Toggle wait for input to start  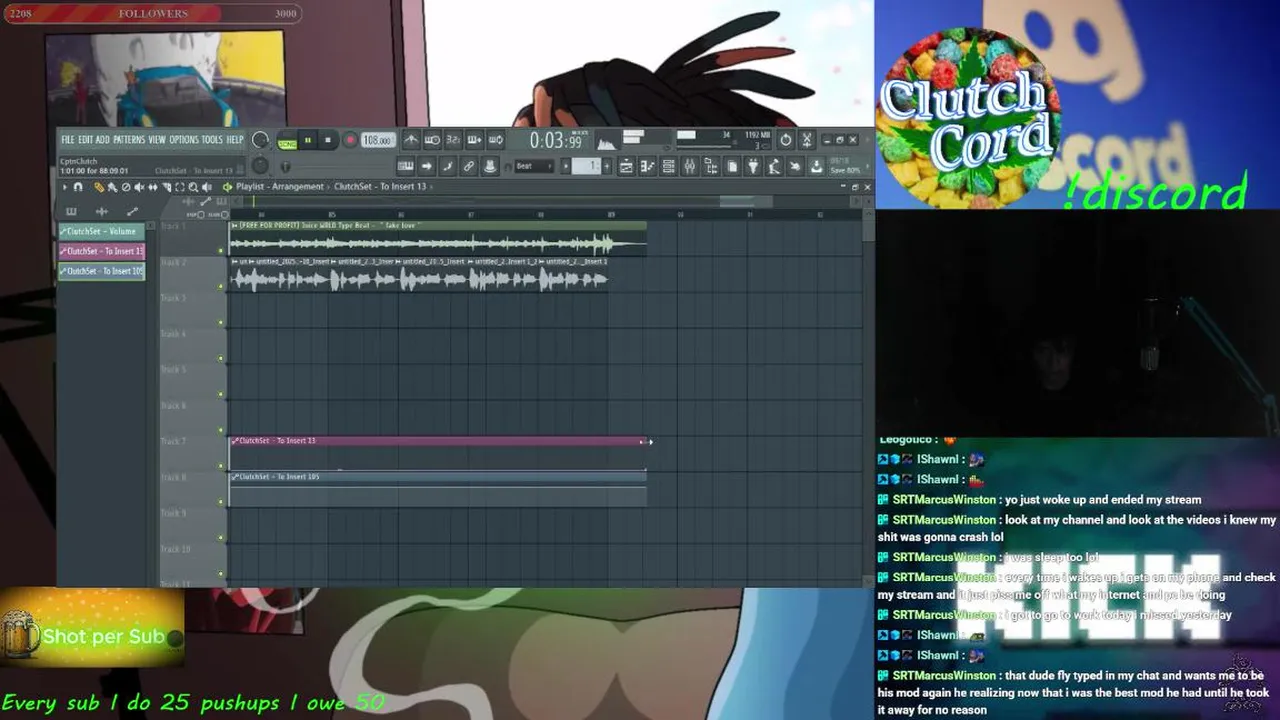pos(432,140)
